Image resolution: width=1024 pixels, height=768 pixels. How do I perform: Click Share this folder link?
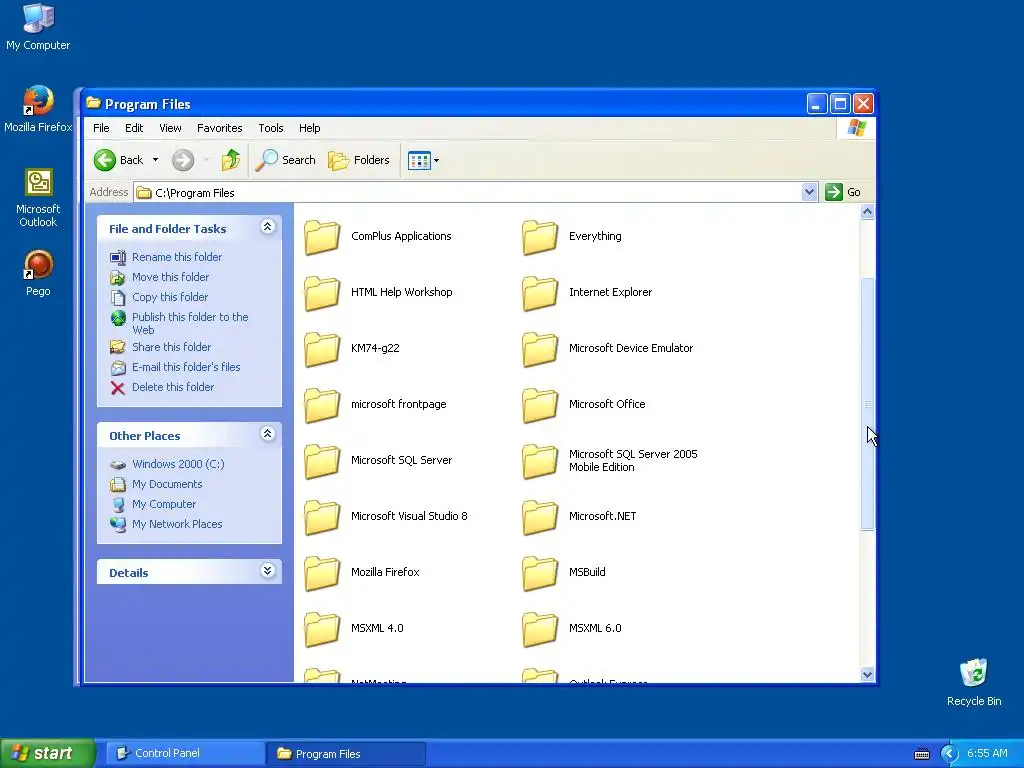[171, 347]
